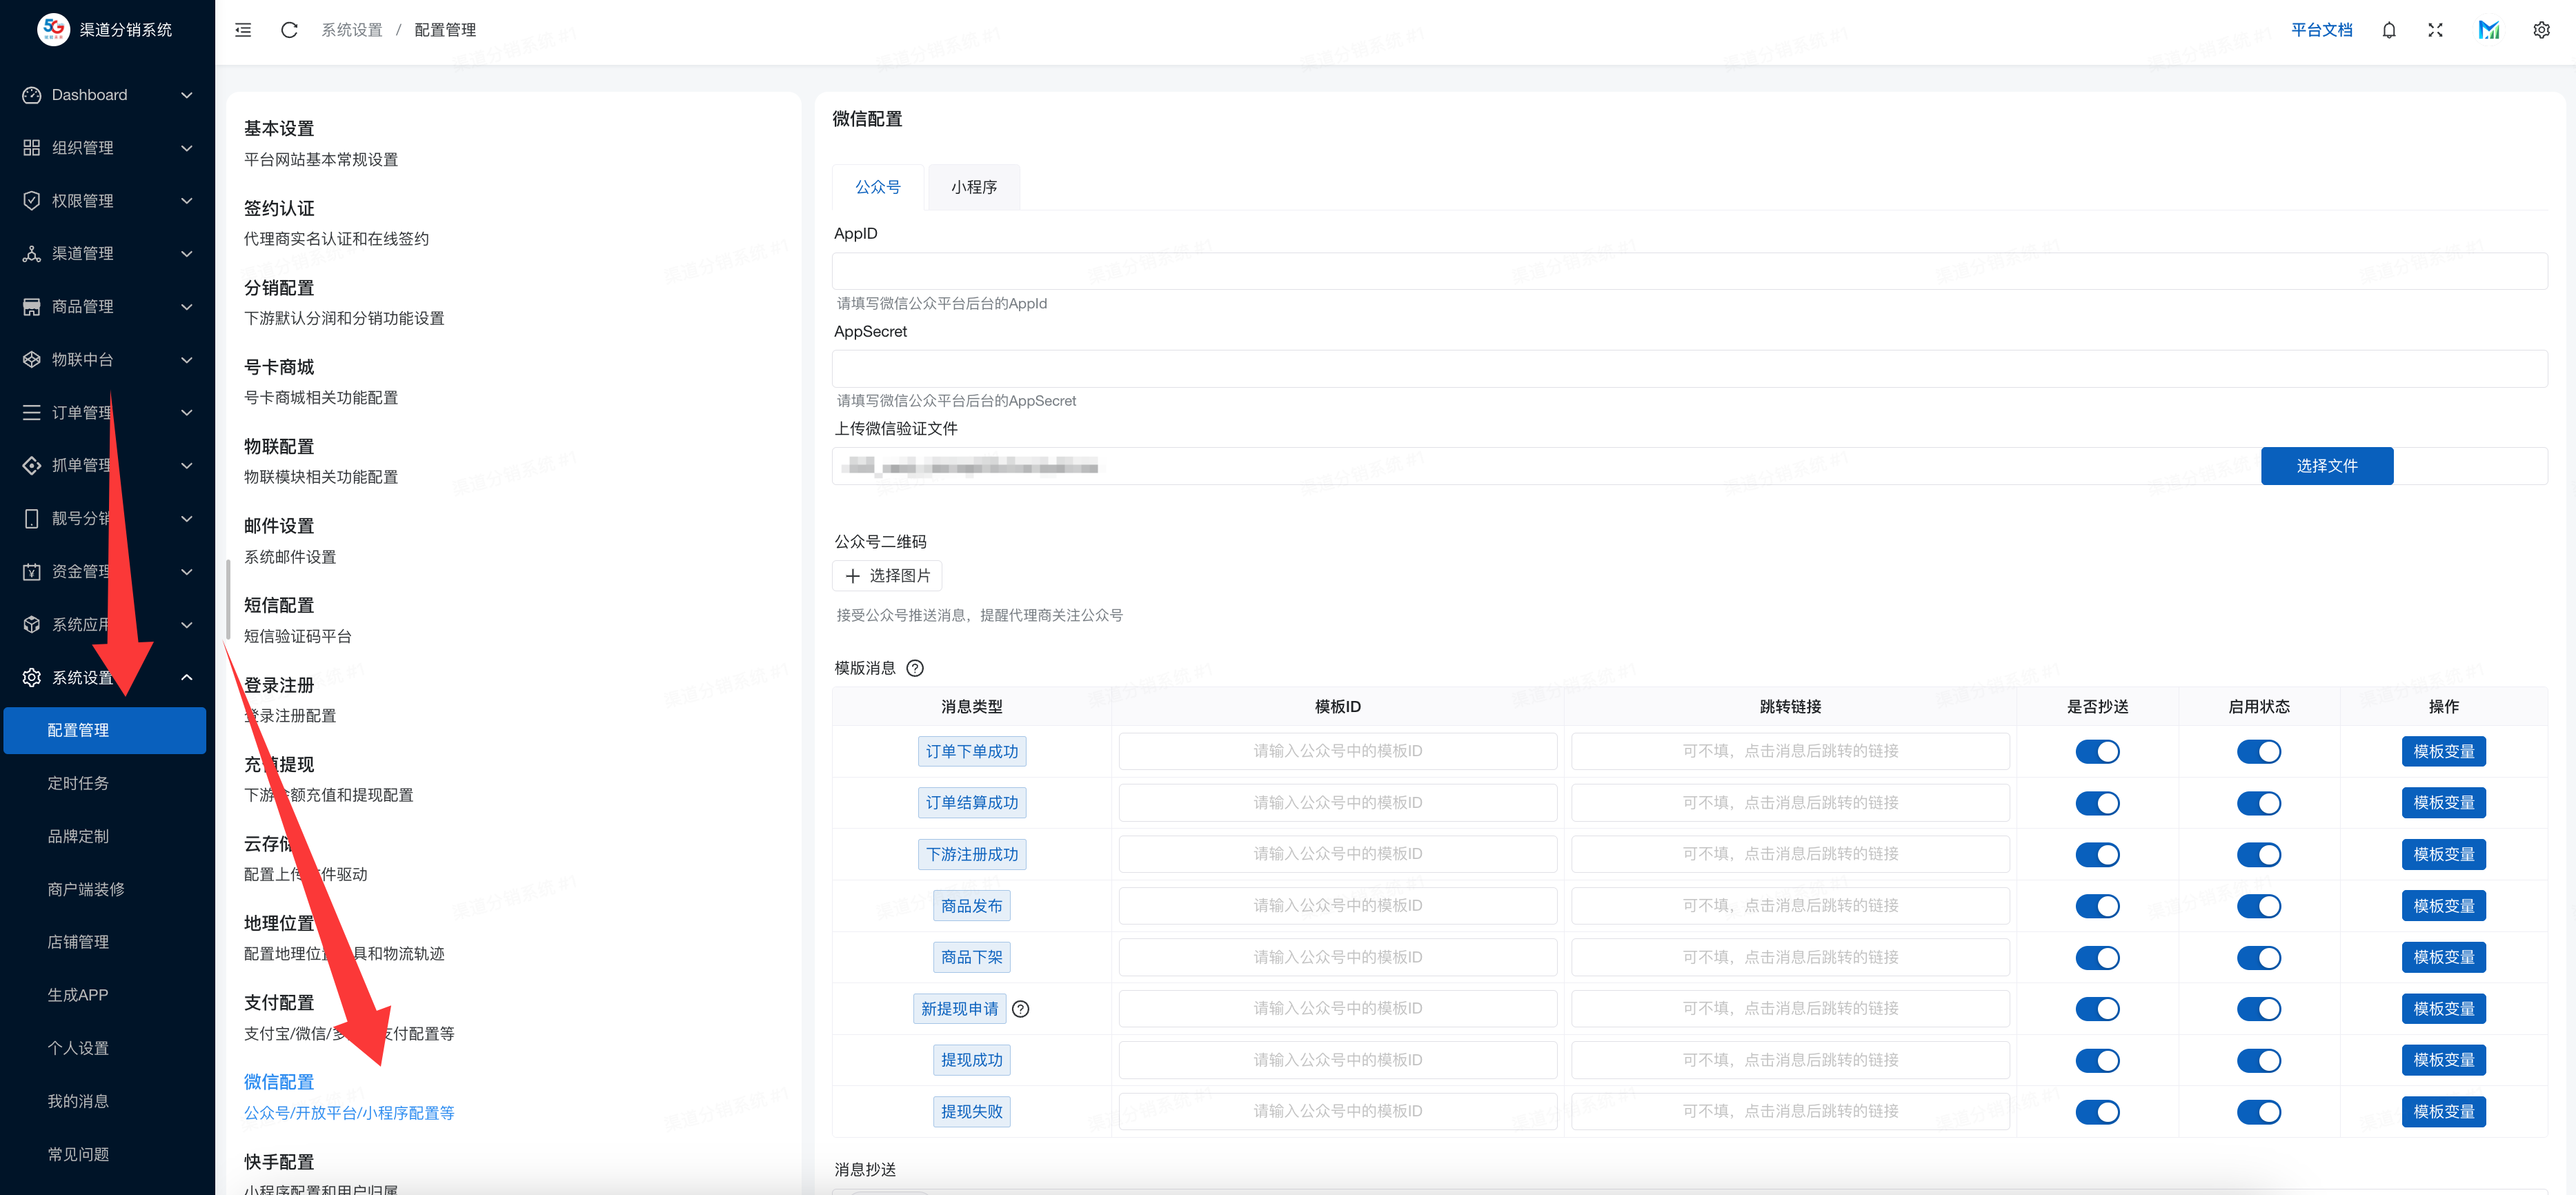This screenshot has height=1195, width=2576.
Task: Disable 启用状态 switch for 商品发布
Action: [2258, 906]
